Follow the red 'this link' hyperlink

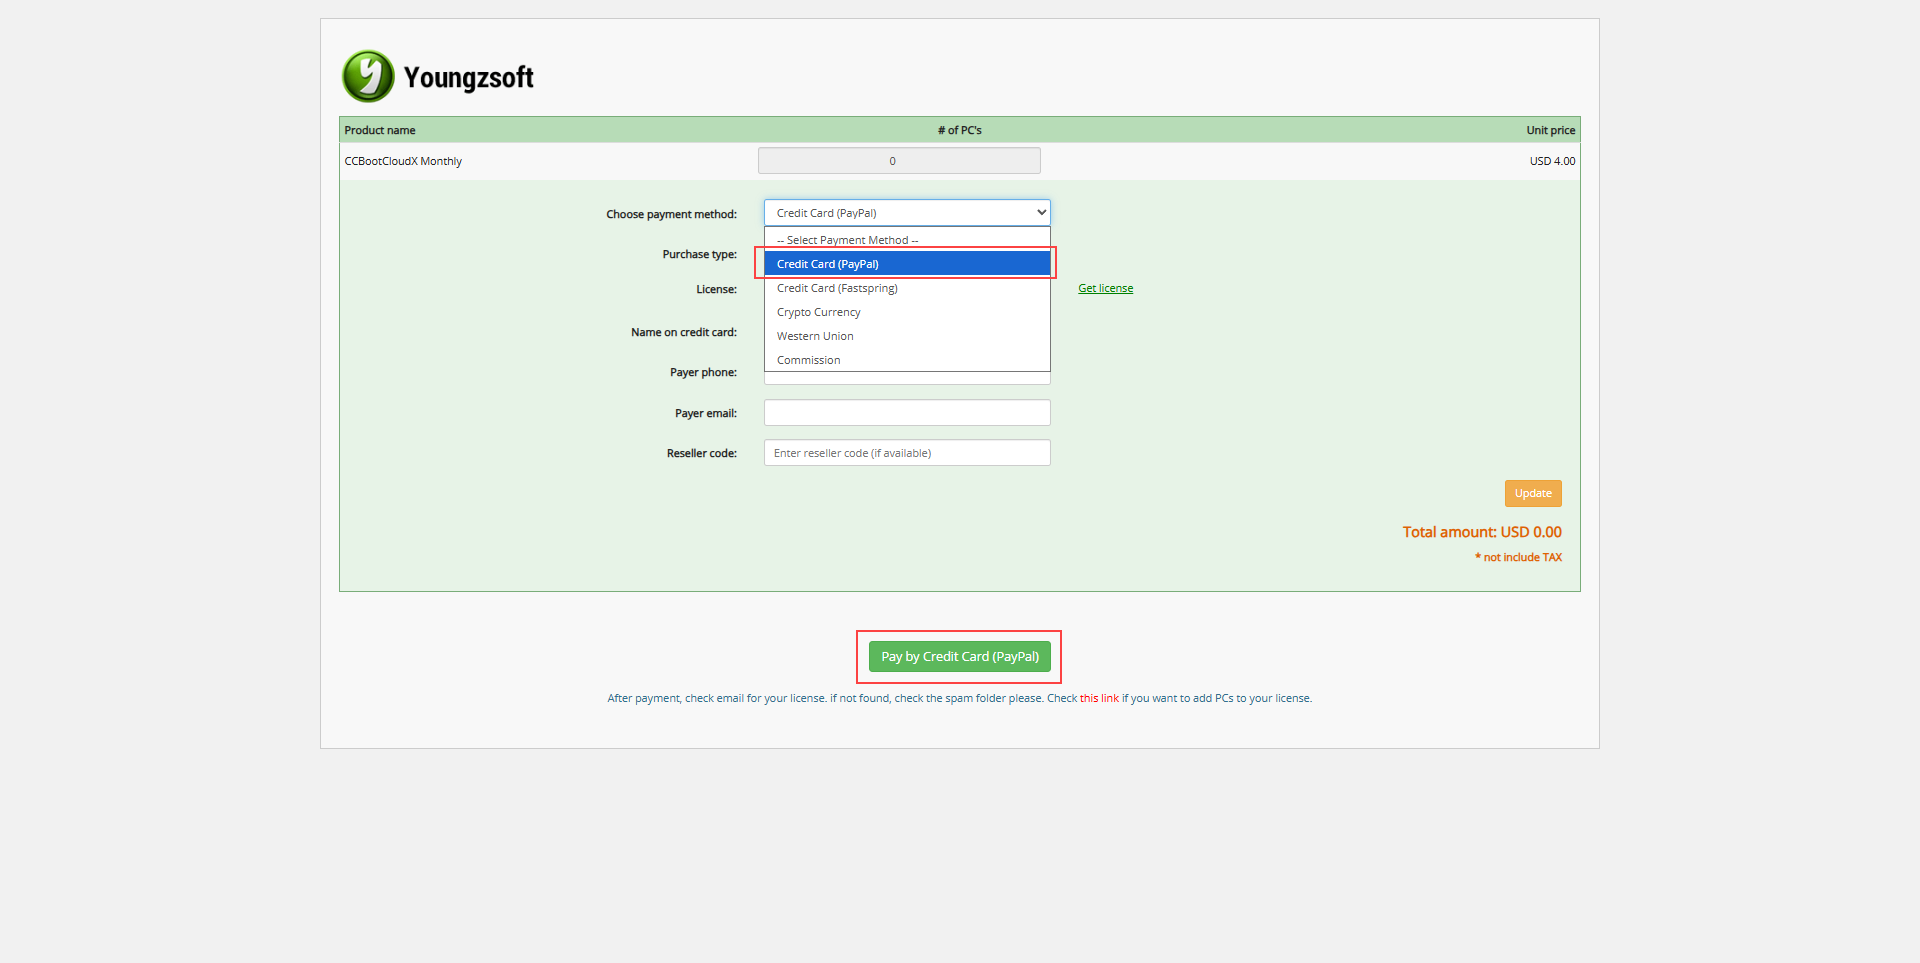click(x=1099, y=698)
